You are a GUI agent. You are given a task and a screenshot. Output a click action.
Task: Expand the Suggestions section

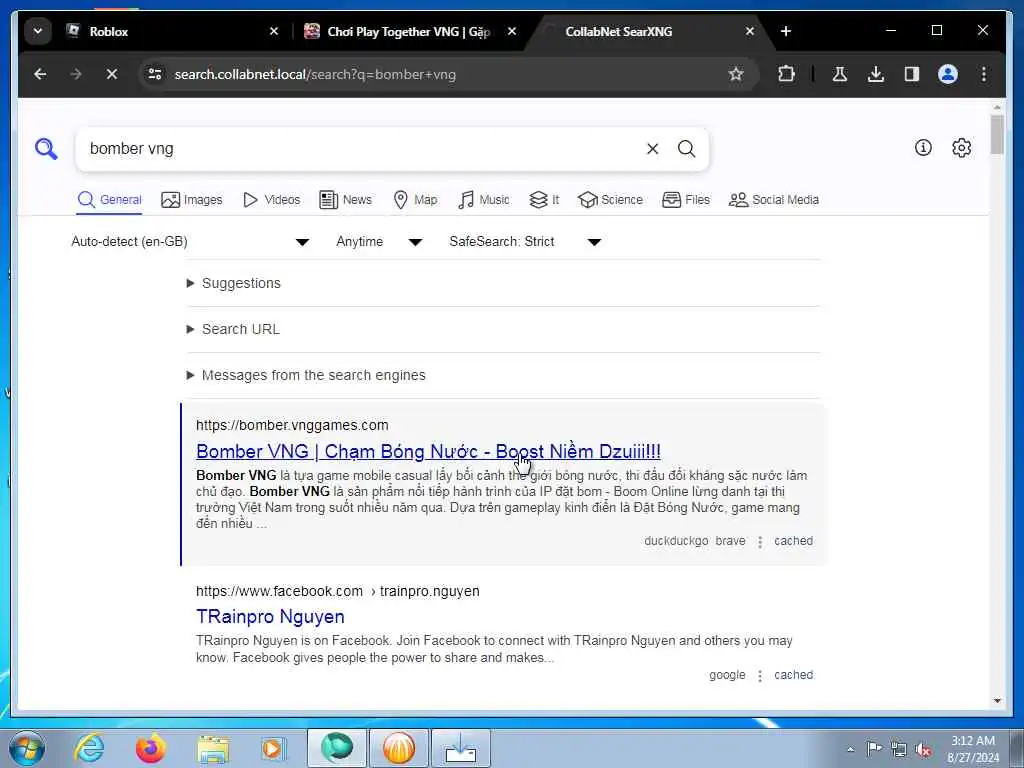[x=234, y=283]
